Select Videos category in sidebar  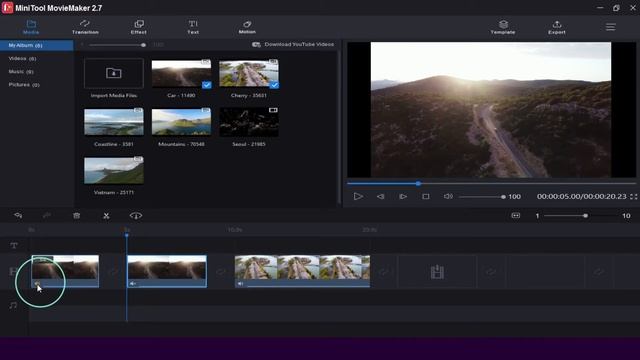[x=22, y=58]
